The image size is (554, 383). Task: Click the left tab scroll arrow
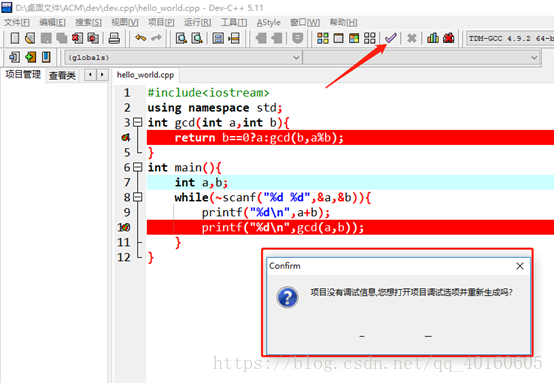91,75
